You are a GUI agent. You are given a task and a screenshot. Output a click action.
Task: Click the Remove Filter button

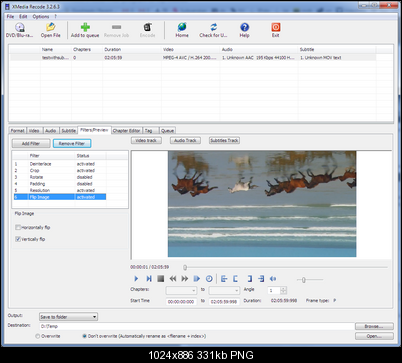[x=72, y=143]
